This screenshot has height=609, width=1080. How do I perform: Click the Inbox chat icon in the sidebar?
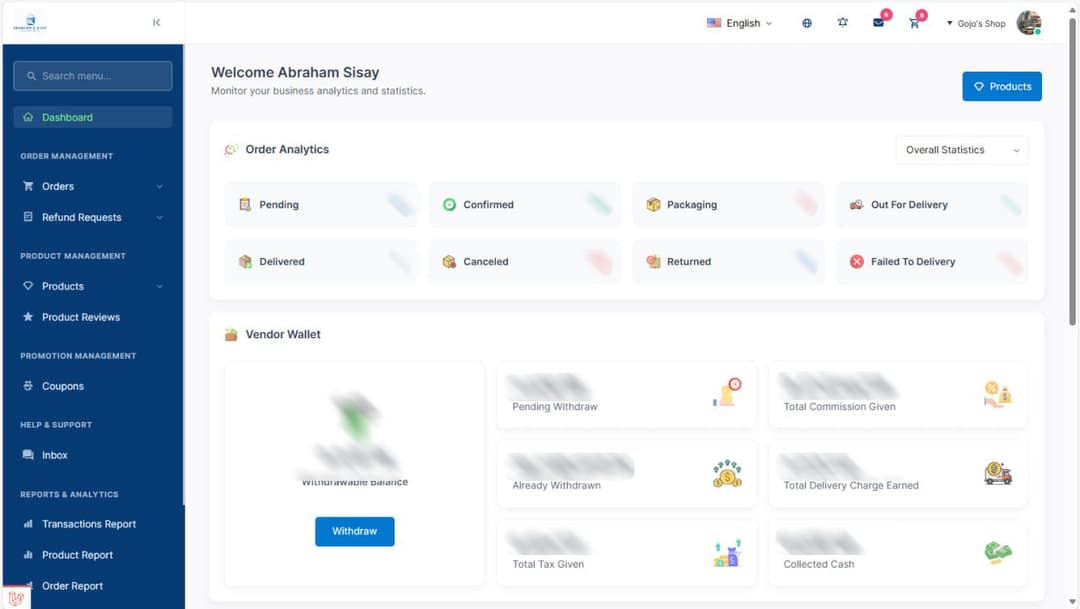click(28, 455)
